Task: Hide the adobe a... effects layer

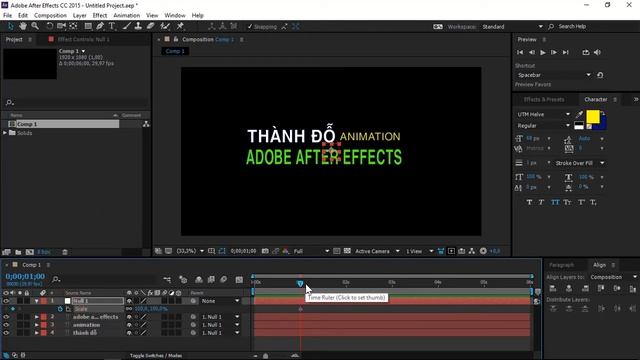Action: pyautogui.click(x=6, y=317)
